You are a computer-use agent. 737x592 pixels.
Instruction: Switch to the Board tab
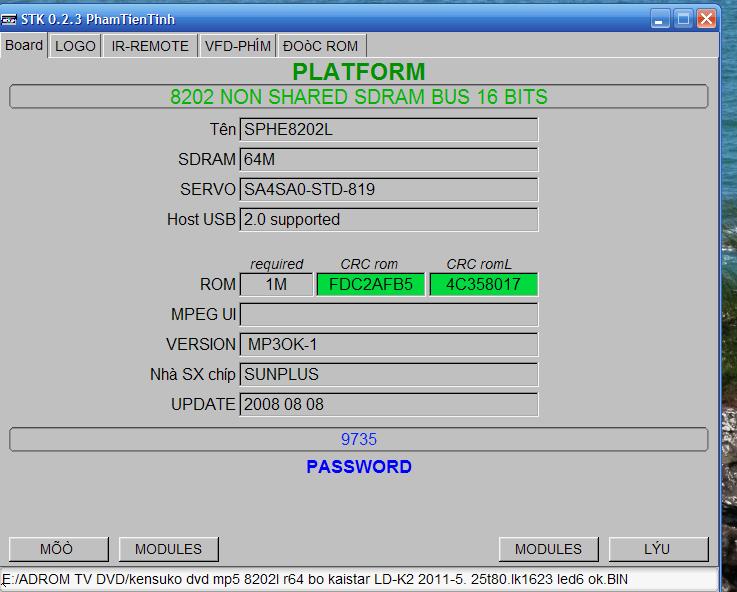pos(24,46)
